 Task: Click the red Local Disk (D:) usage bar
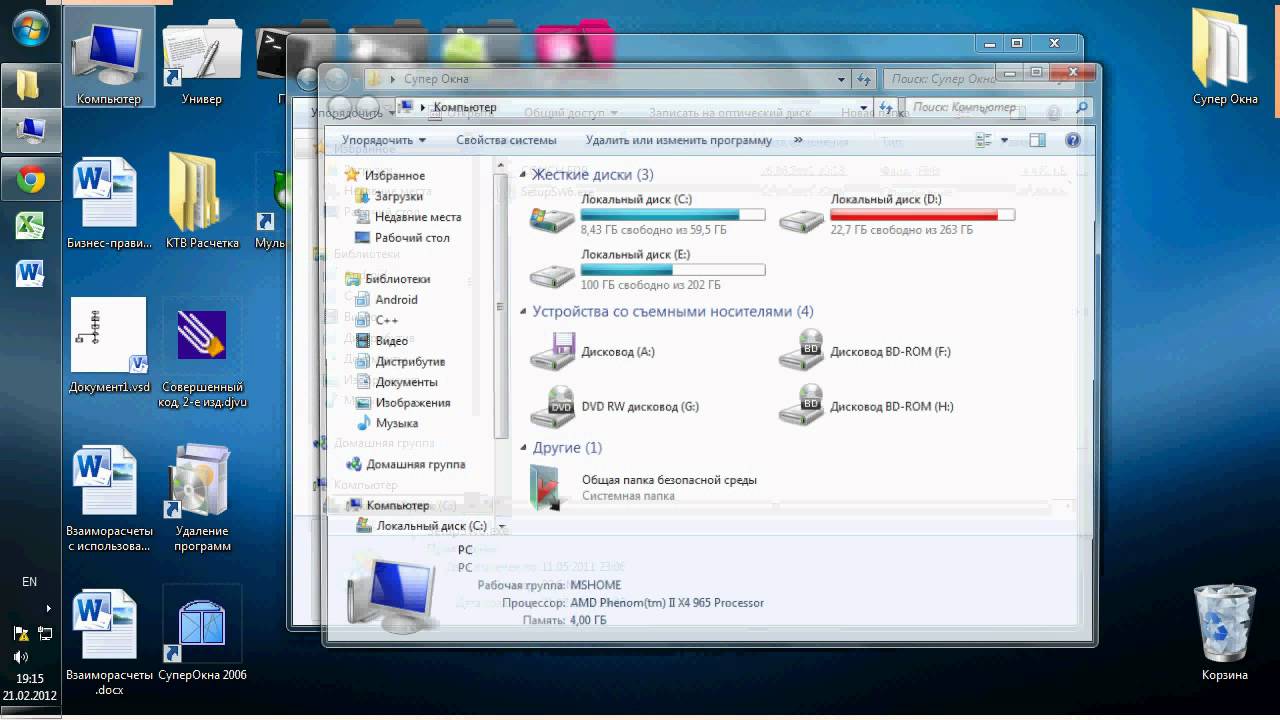[922, 215]
